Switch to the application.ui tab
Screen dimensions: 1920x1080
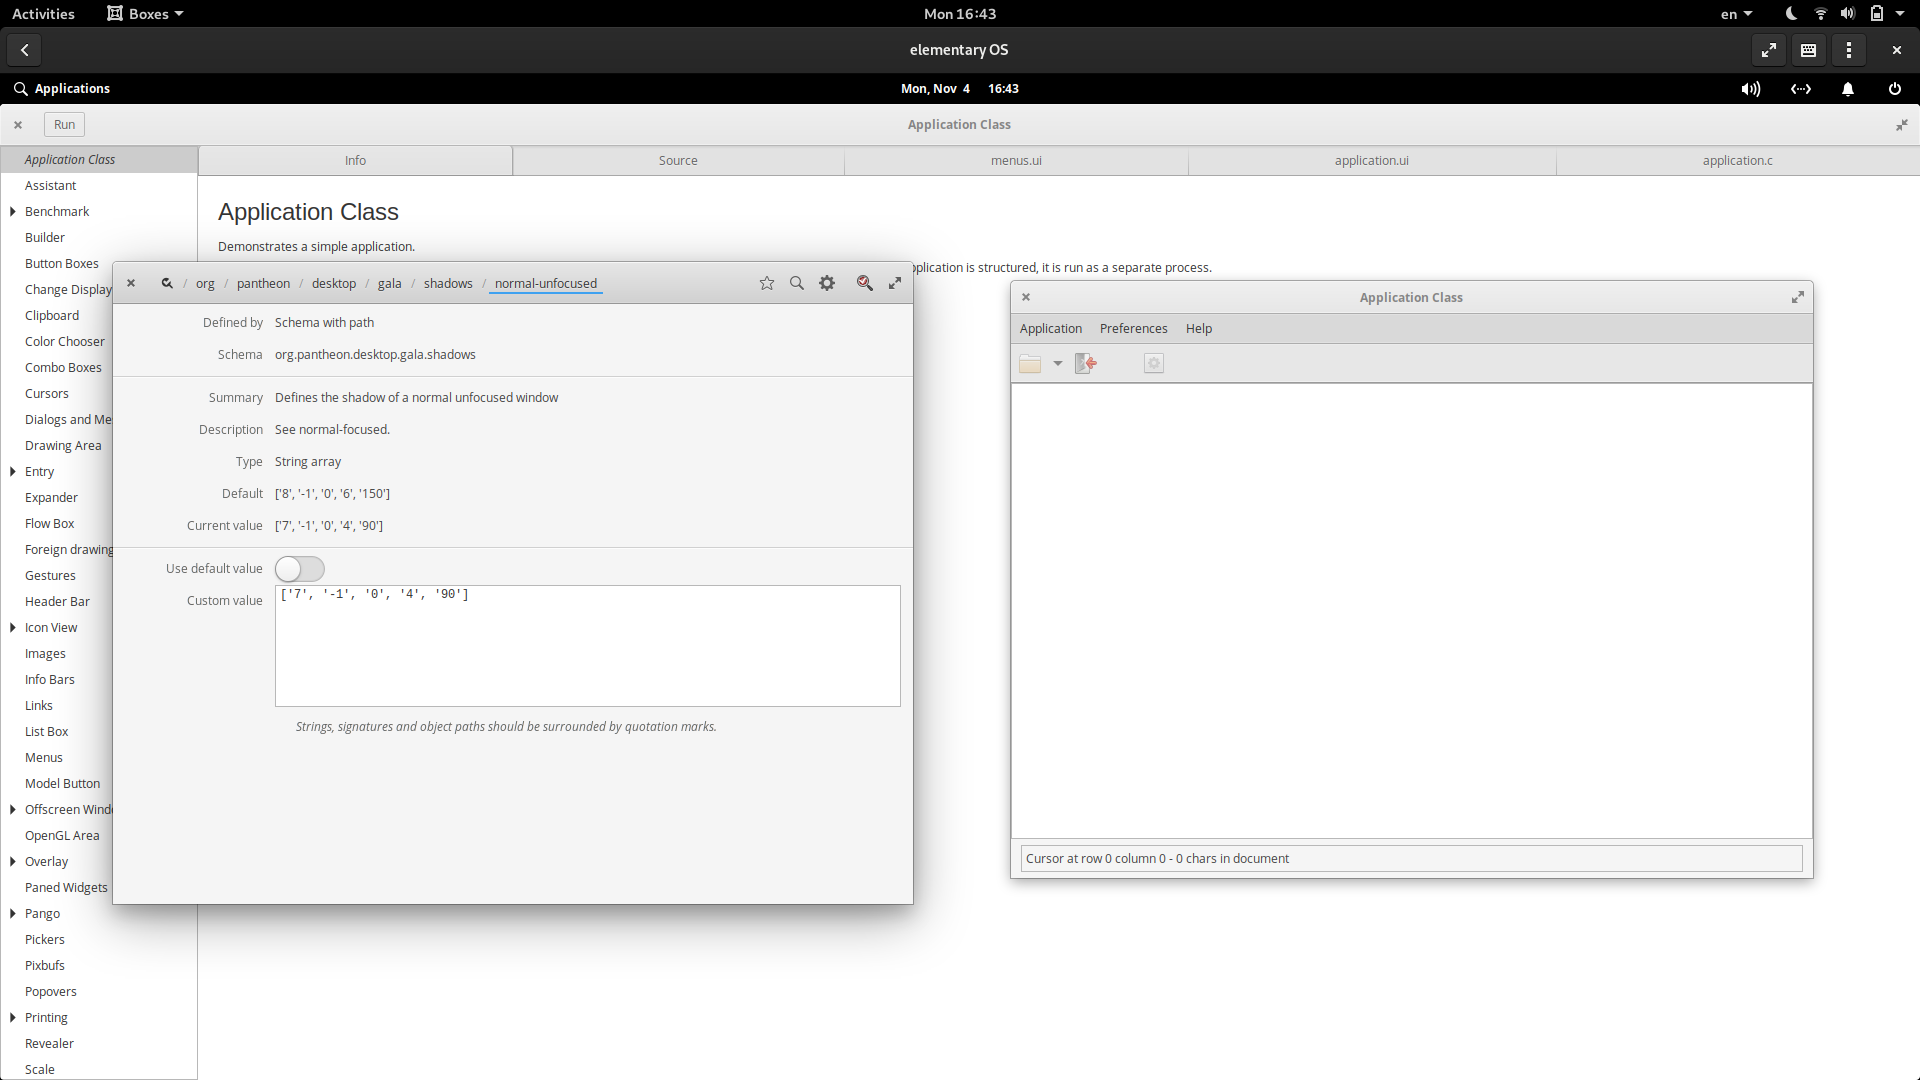click(1372, 161)
